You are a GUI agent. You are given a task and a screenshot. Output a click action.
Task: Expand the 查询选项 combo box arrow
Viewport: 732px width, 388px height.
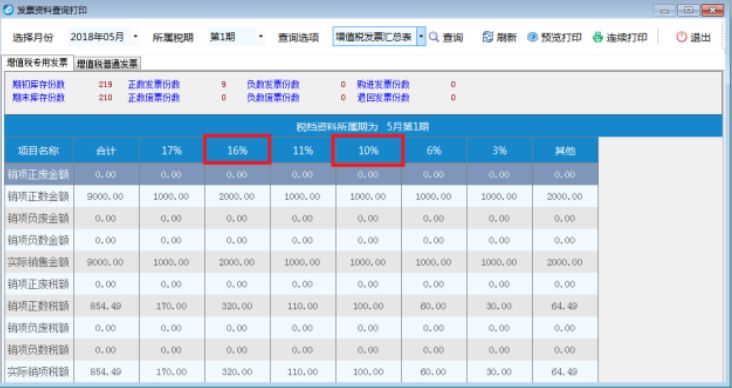421,36
